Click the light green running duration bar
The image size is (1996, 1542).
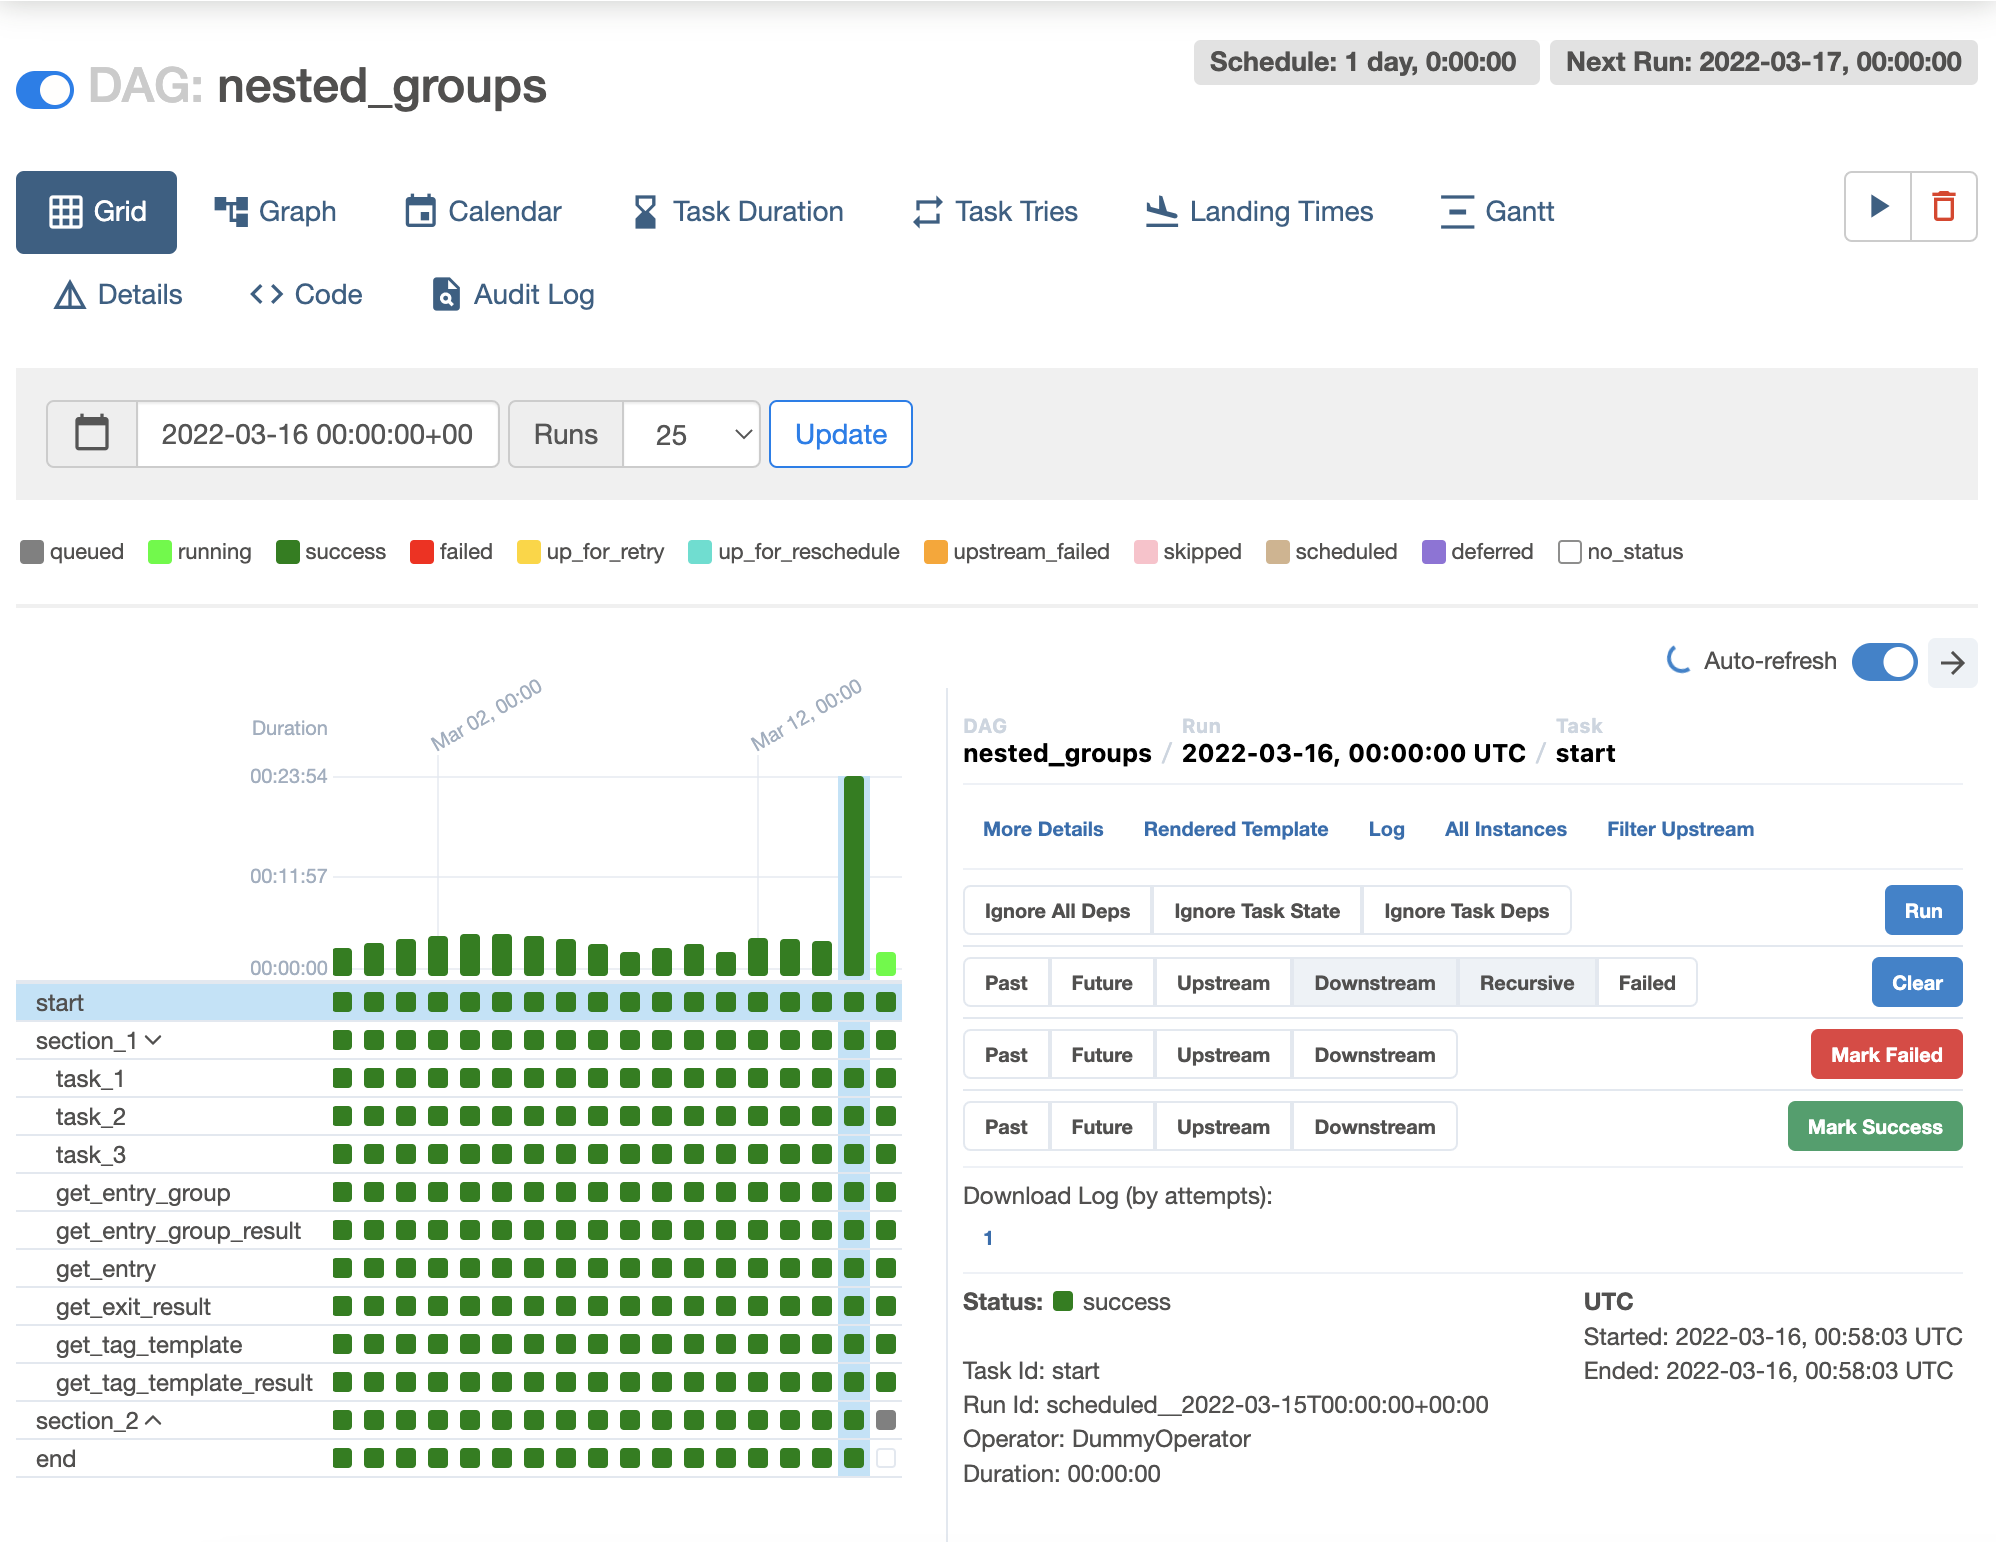[x=885, y=963]
